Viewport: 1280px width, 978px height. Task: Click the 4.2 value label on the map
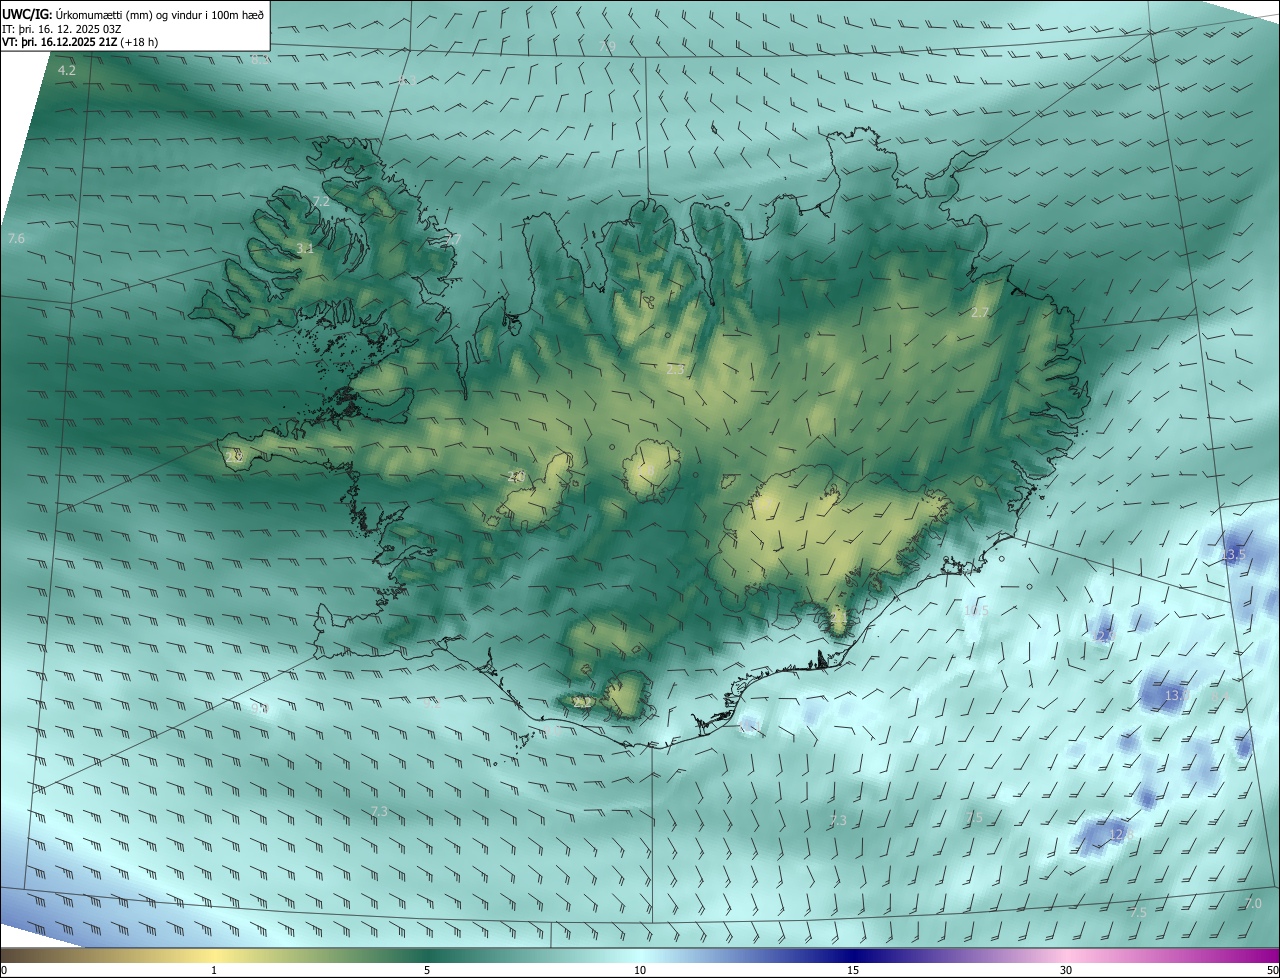pyautogui.click(x=67, y=71)
